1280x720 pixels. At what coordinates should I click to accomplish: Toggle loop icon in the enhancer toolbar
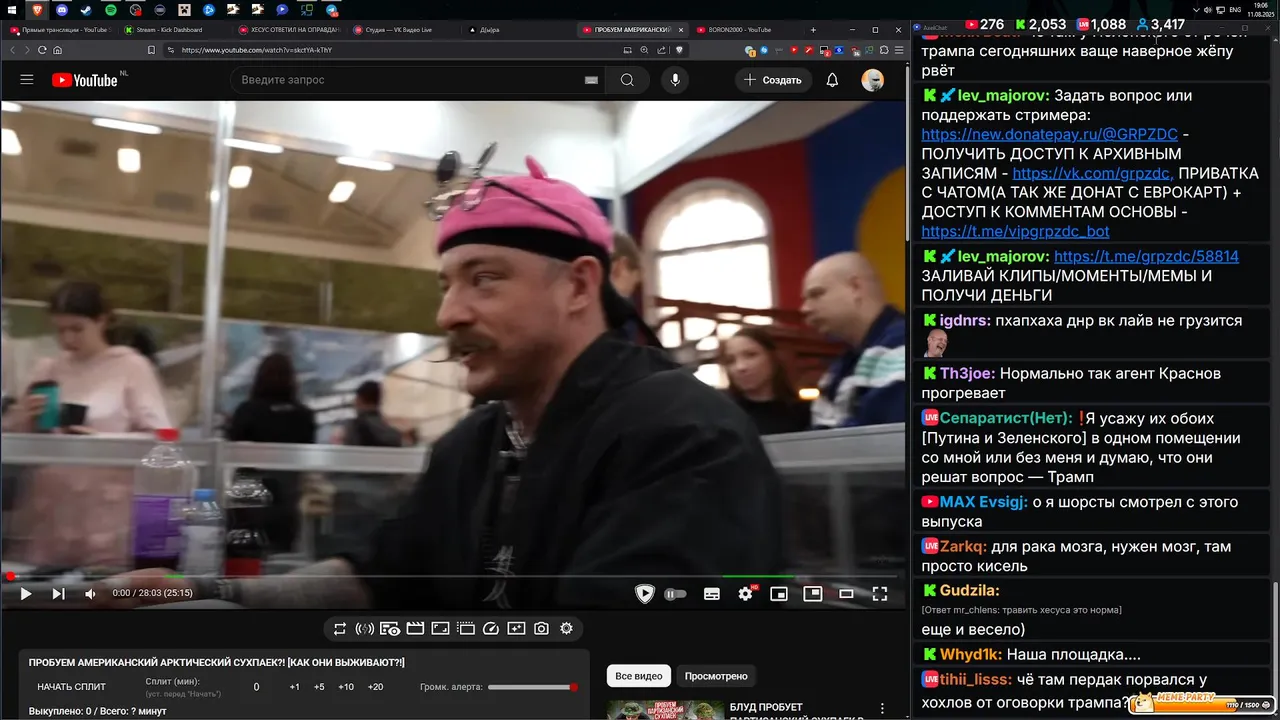(340, 629)
